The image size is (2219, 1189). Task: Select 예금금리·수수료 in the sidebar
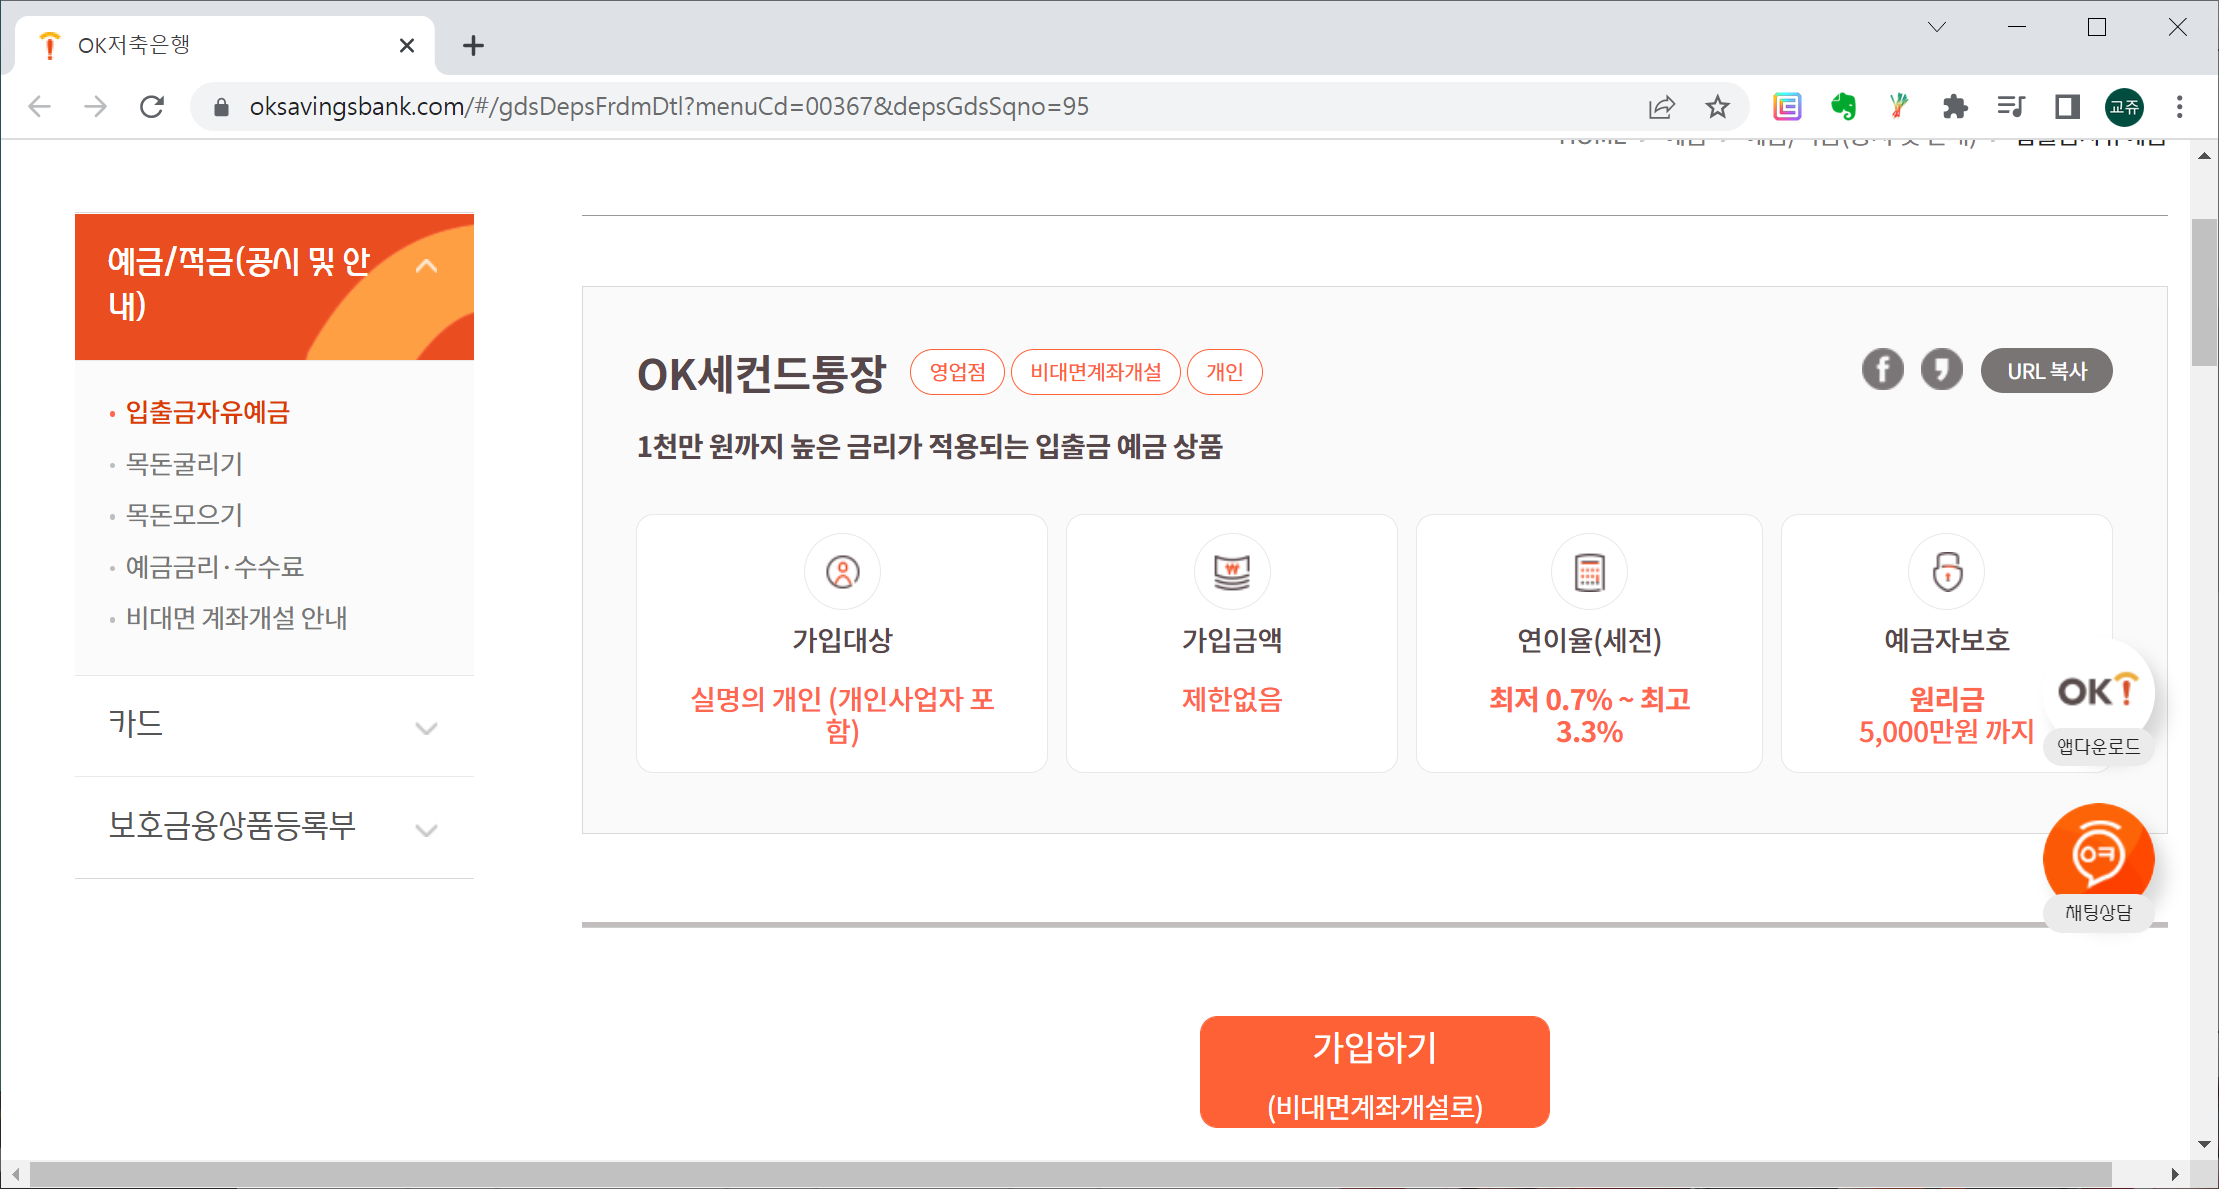tap(214, 567)
